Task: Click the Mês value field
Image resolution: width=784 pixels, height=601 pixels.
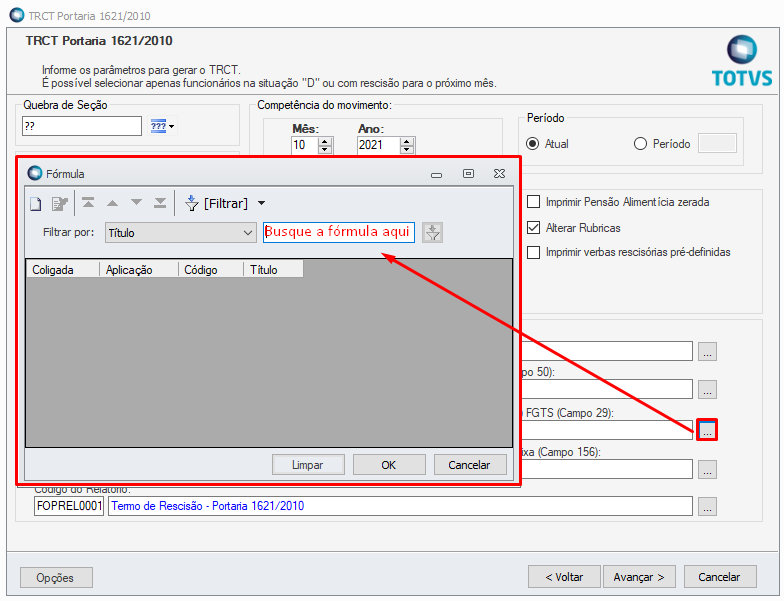Action: click(x=305, y=146)
